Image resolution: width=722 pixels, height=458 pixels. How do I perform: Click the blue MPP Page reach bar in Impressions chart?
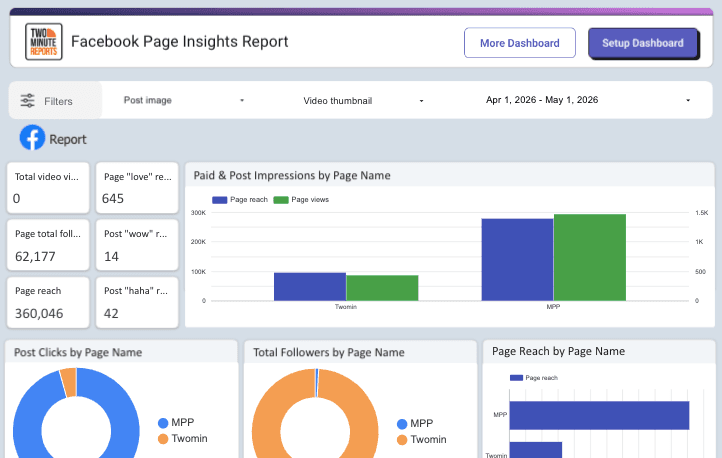click(x=518, y=260)
